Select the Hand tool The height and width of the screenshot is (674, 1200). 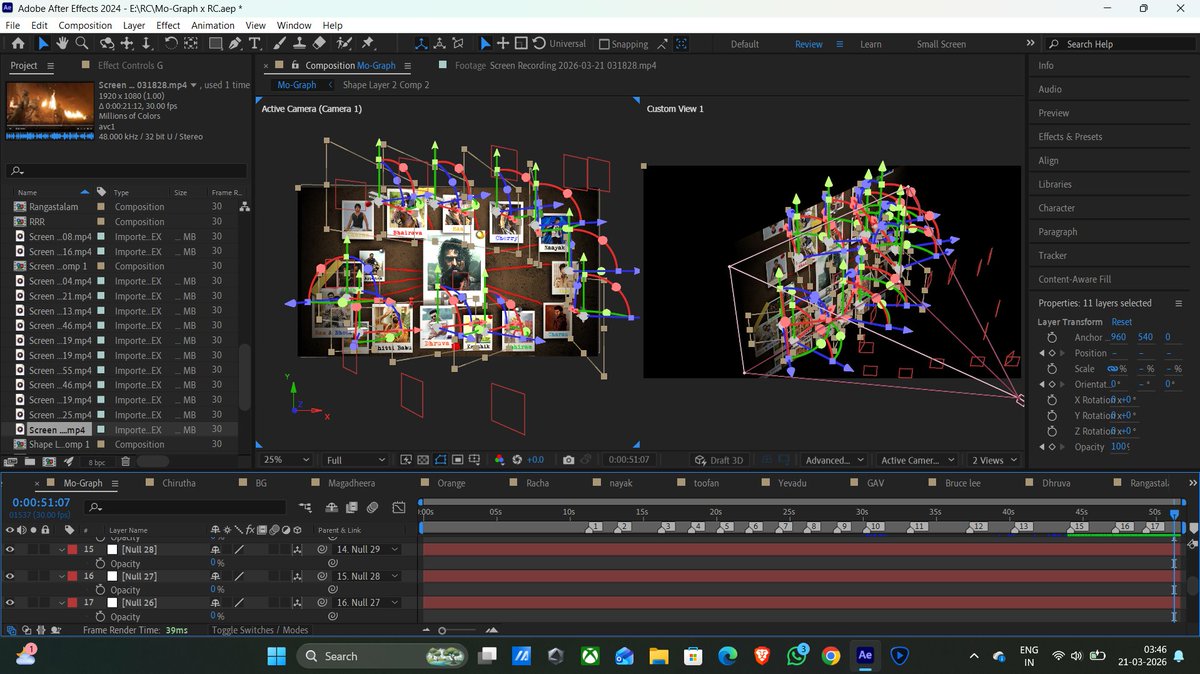62,44
